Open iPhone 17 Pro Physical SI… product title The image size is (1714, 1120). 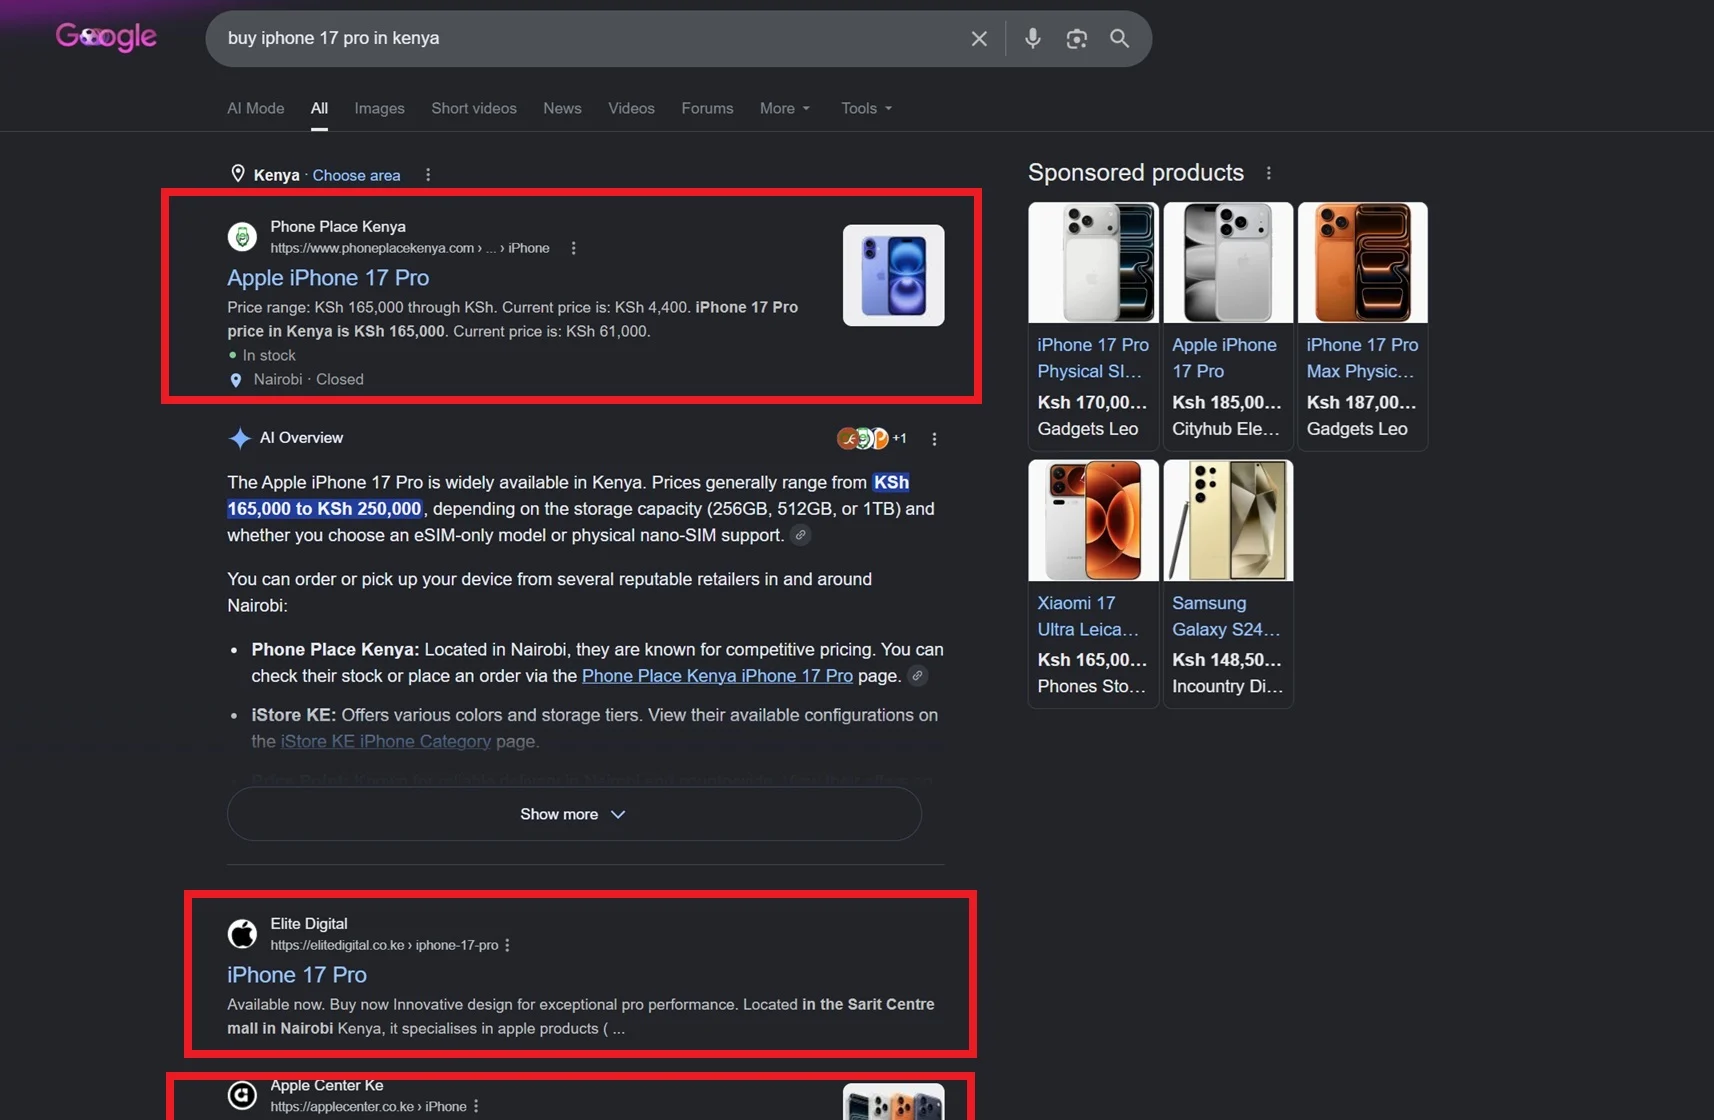pos(1093,358)
